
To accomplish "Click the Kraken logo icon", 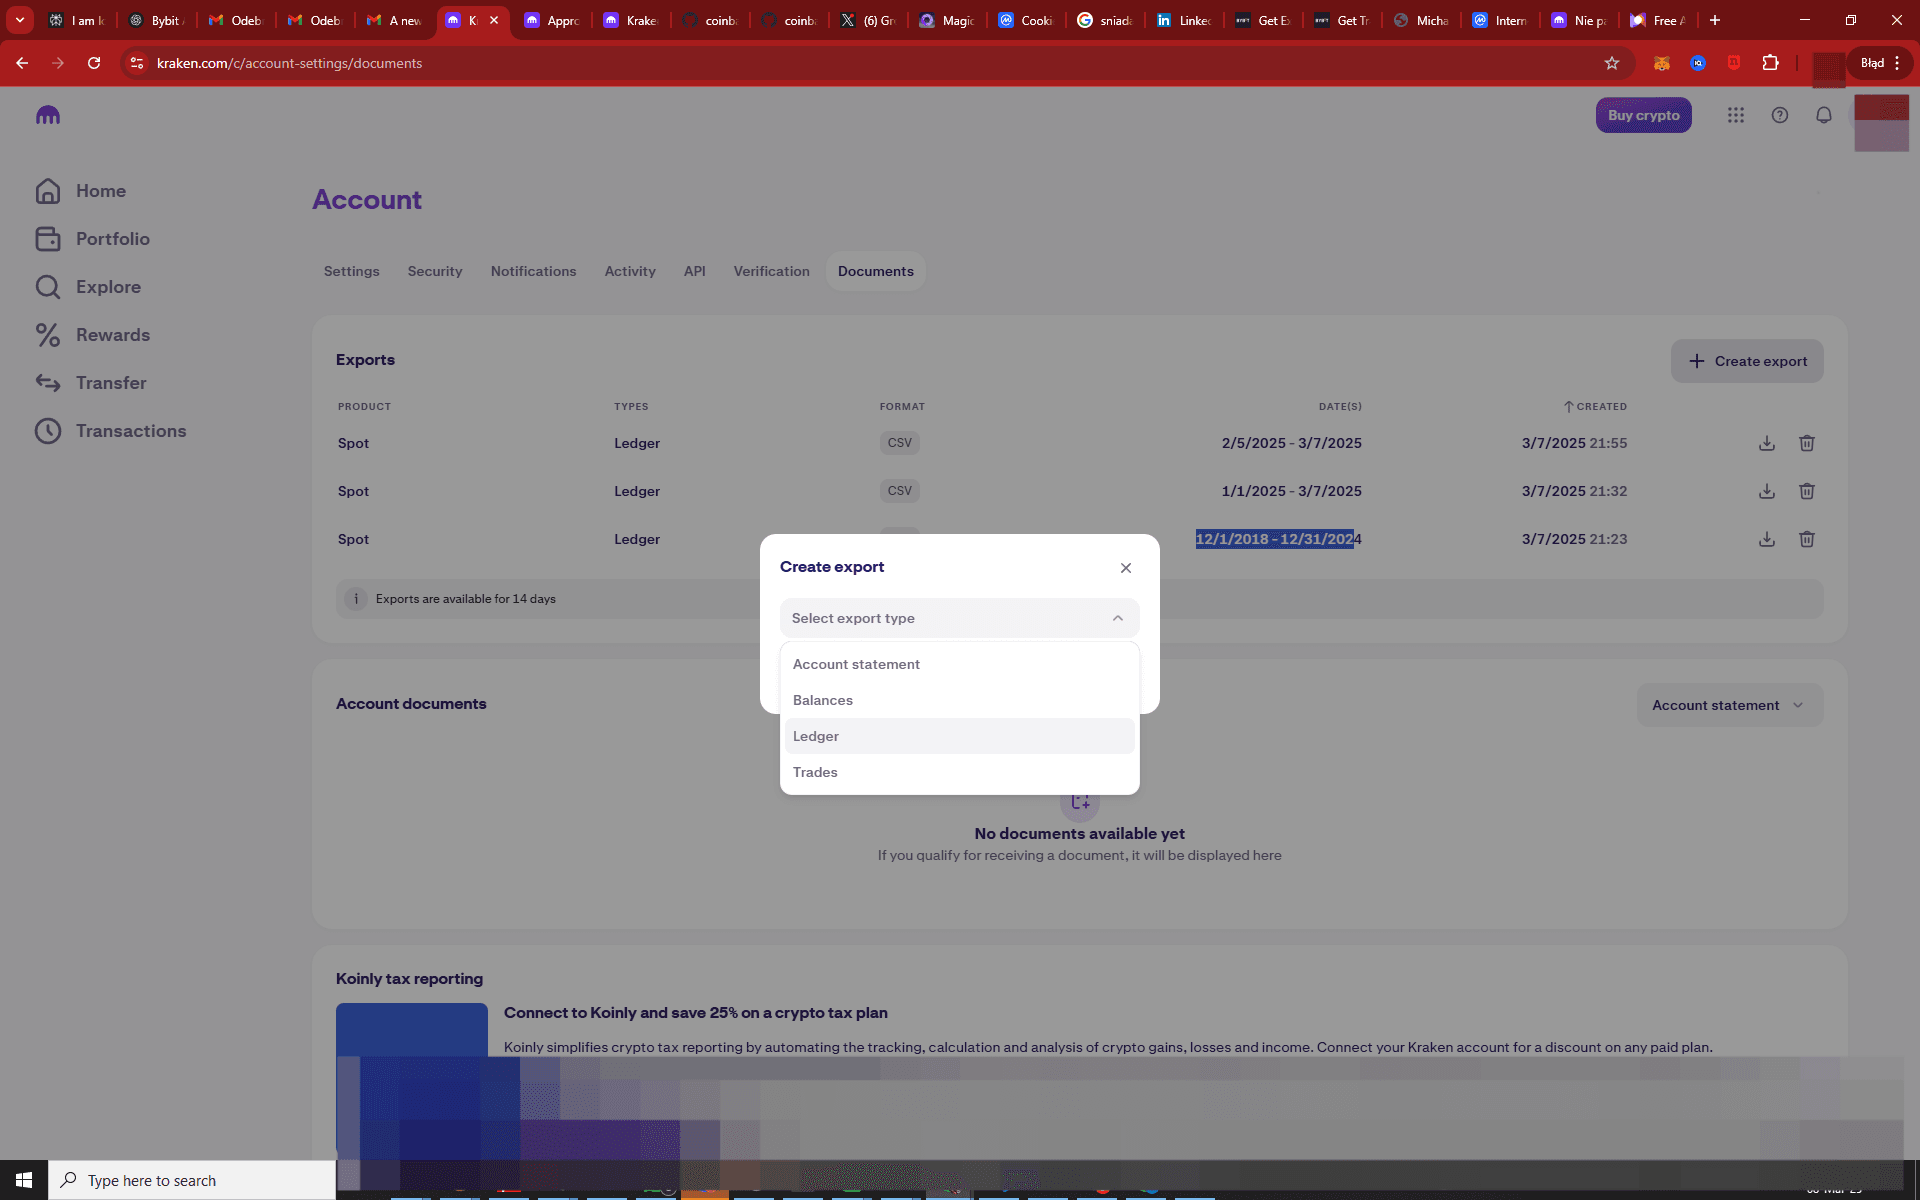I will pyautogui.click(x=48, y=115).
